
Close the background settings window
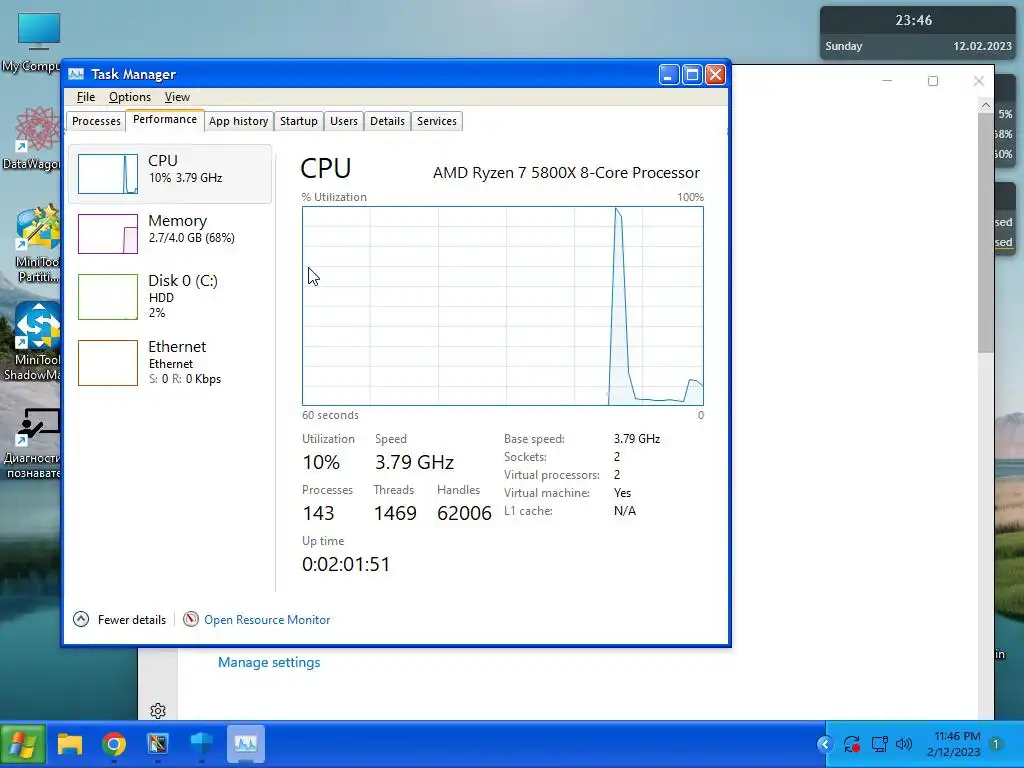tap(978, 80)
